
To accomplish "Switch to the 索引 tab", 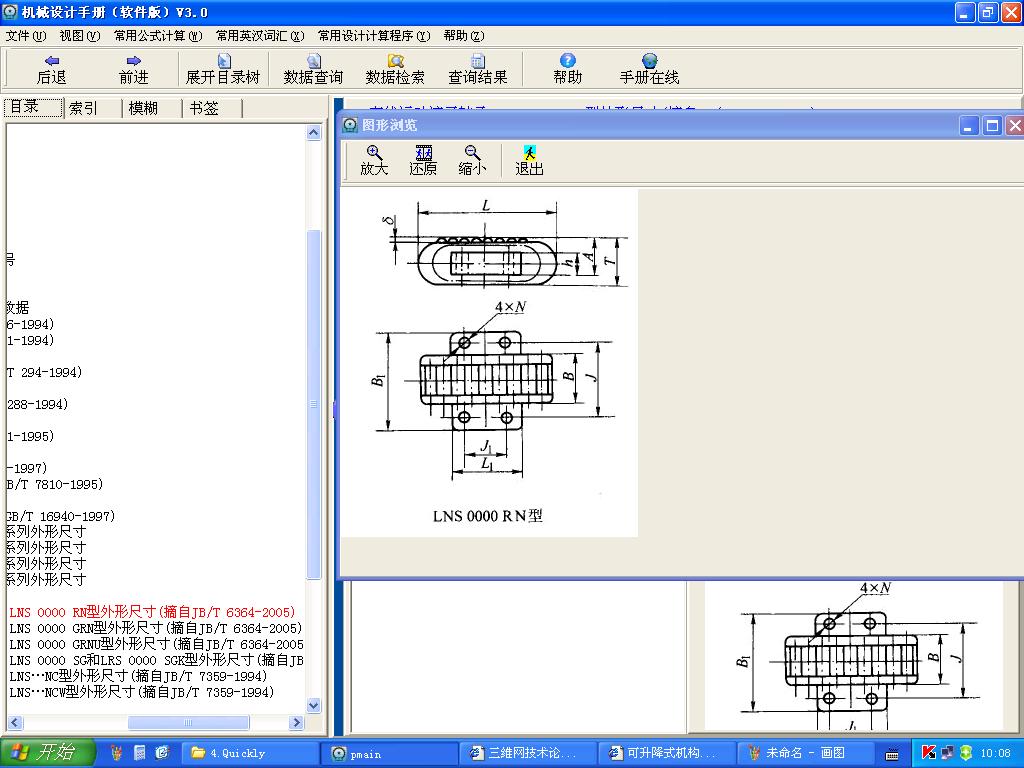I will 93,108.
